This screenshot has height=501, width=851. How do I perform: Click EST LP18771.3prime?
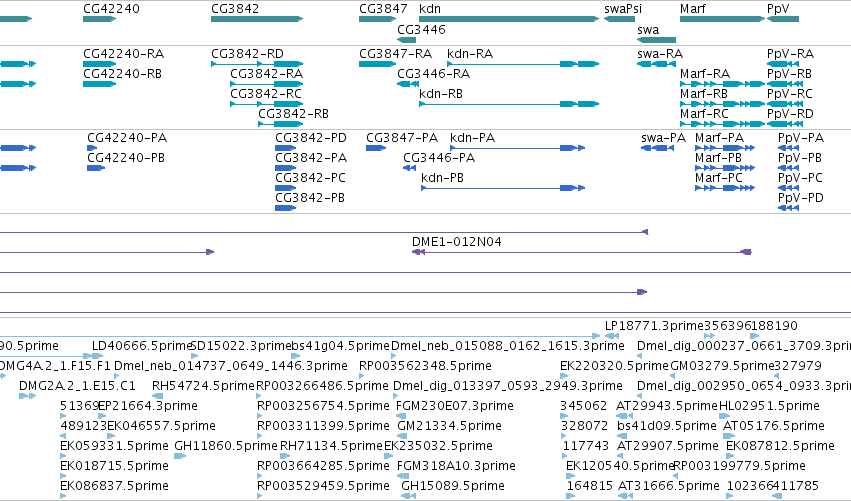(612, 337)
